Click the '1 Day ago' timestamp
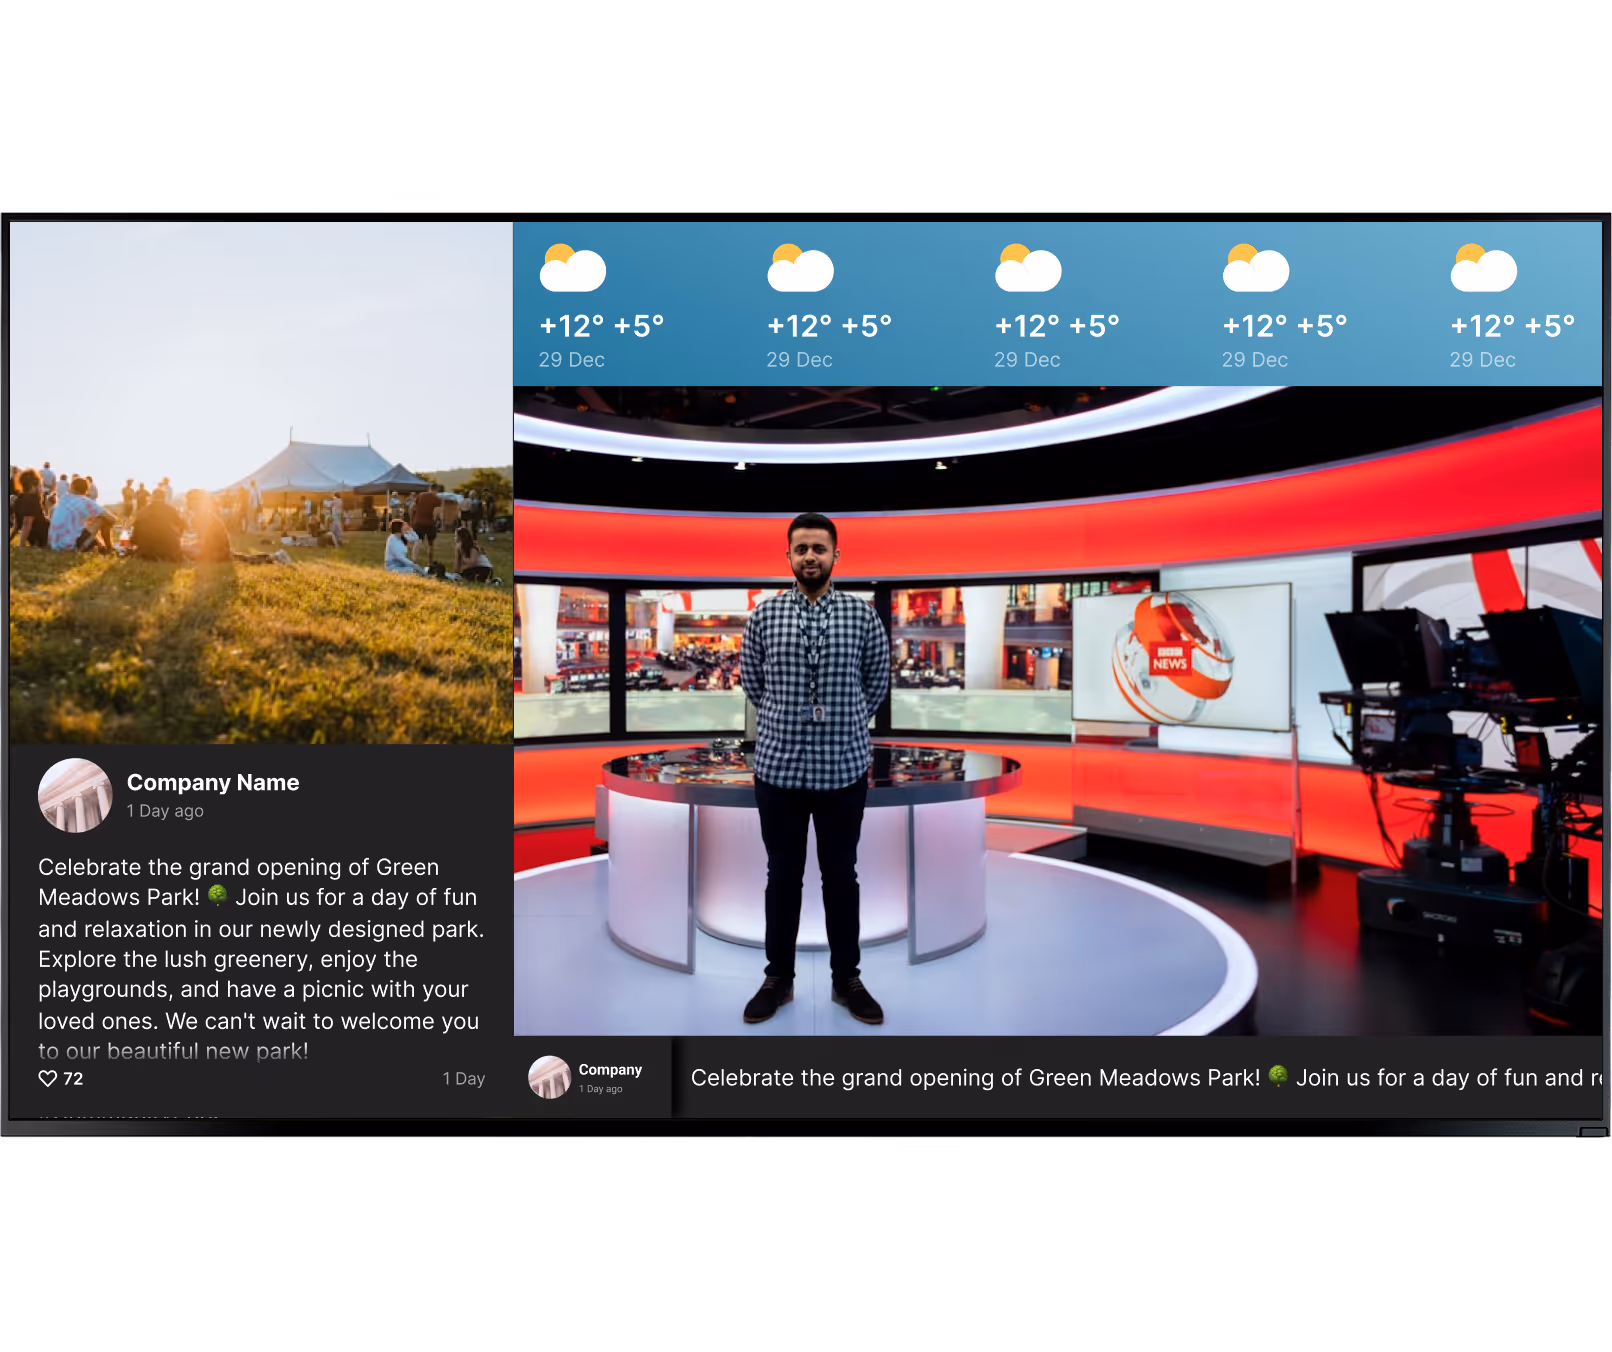This screenshot has width=1612, height=1352. (165, 811)
